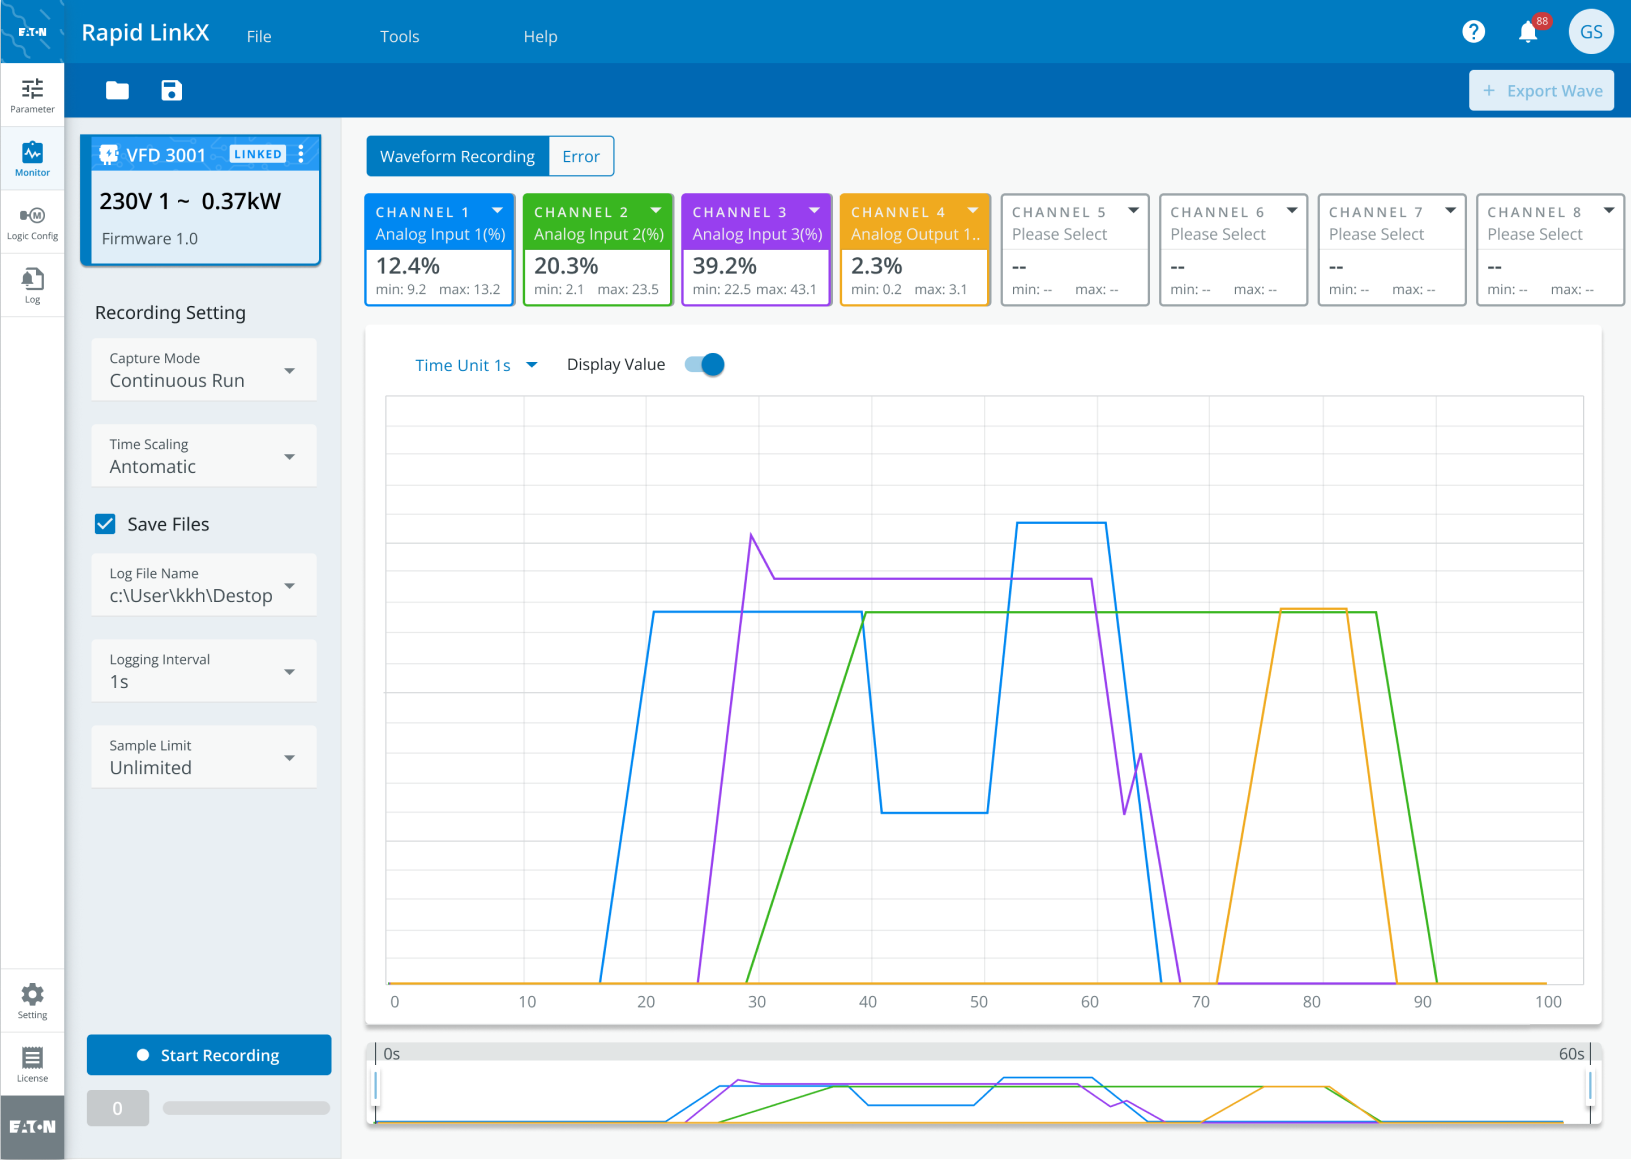The height and width of the screenshot is (1160, 1631).
Task: Click the 12.4% value in Channel 1
Action: (x=408, y=266)
